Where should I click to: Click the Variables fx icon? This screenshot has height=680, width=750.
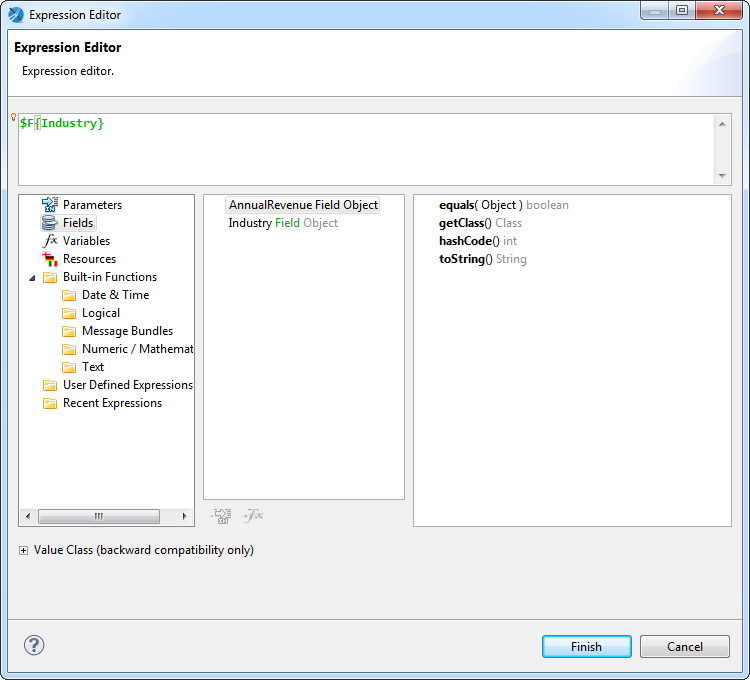coord(50,241)
